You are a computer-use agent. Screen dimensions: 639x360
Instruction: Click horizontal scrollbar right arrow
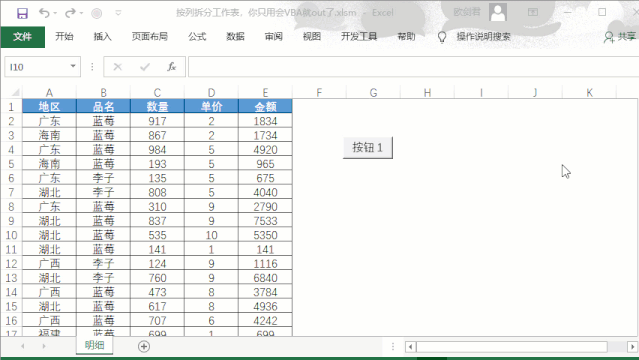[x=632, y=347]
